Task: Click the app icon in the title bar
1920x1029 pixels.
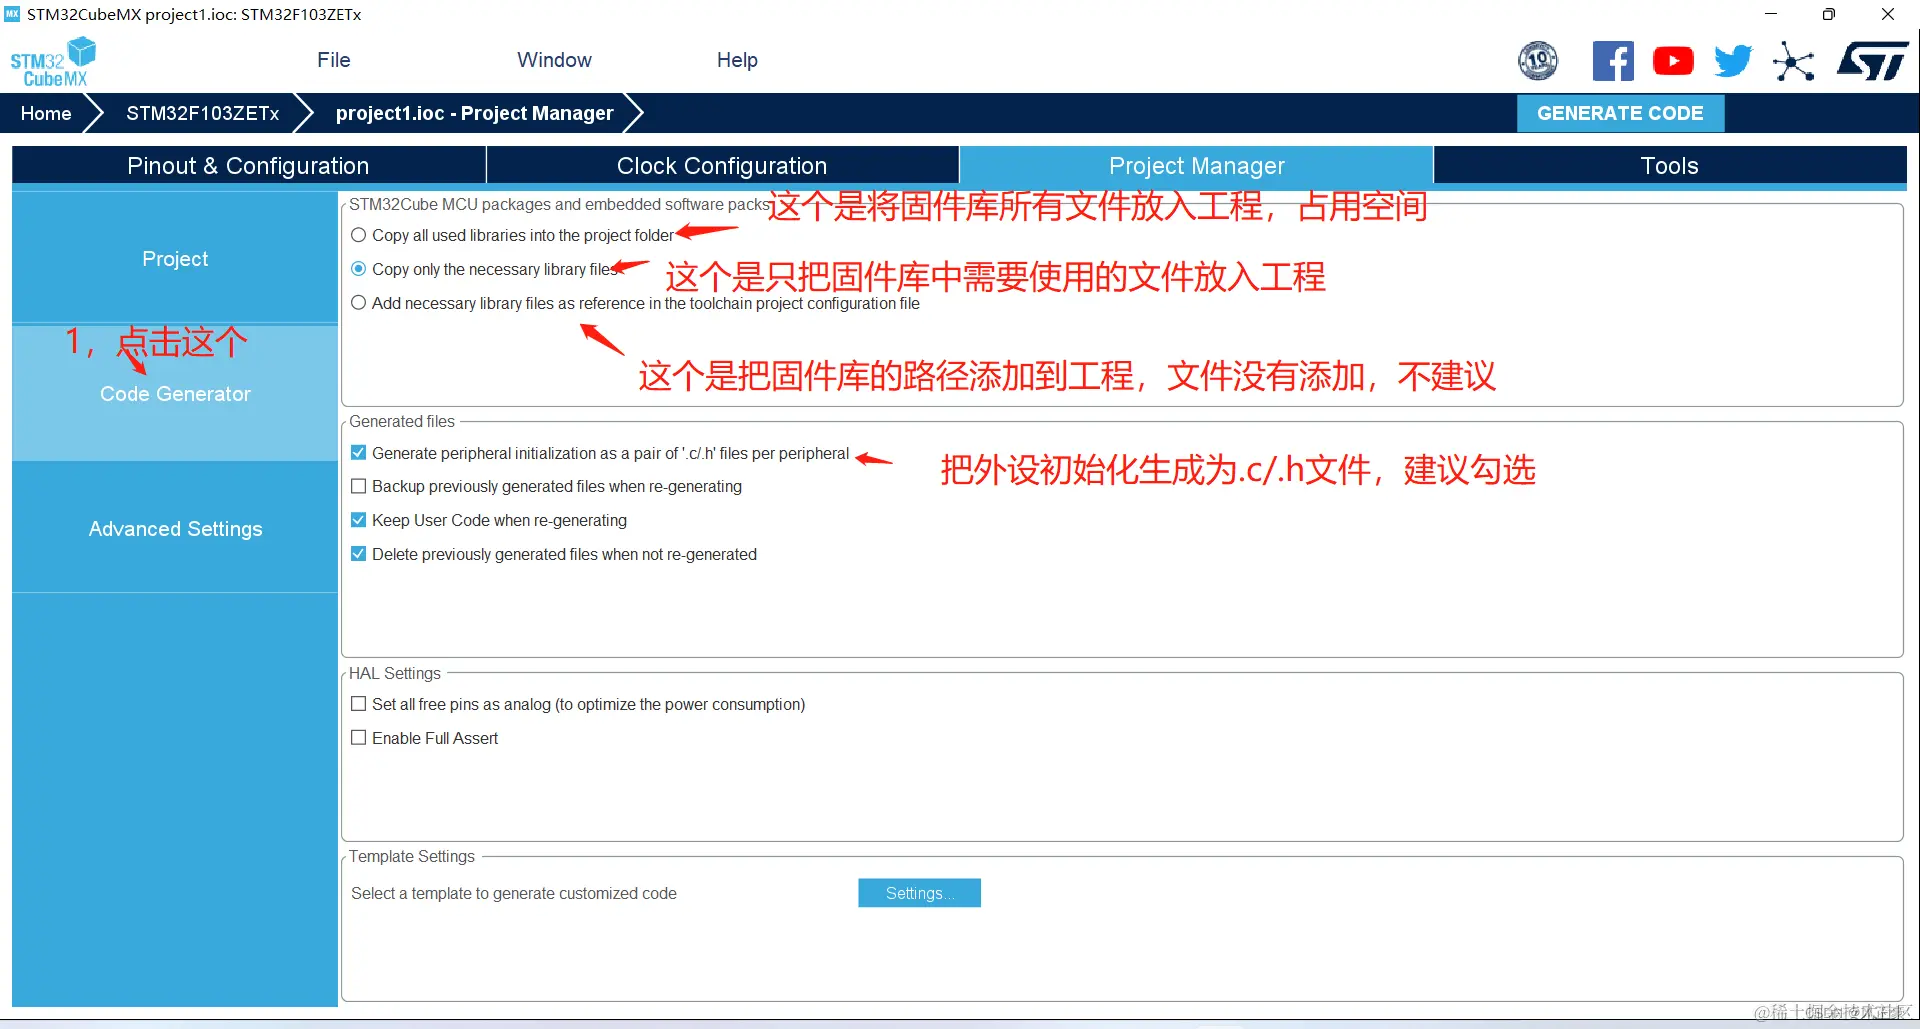Action: (x=12, y=14)
